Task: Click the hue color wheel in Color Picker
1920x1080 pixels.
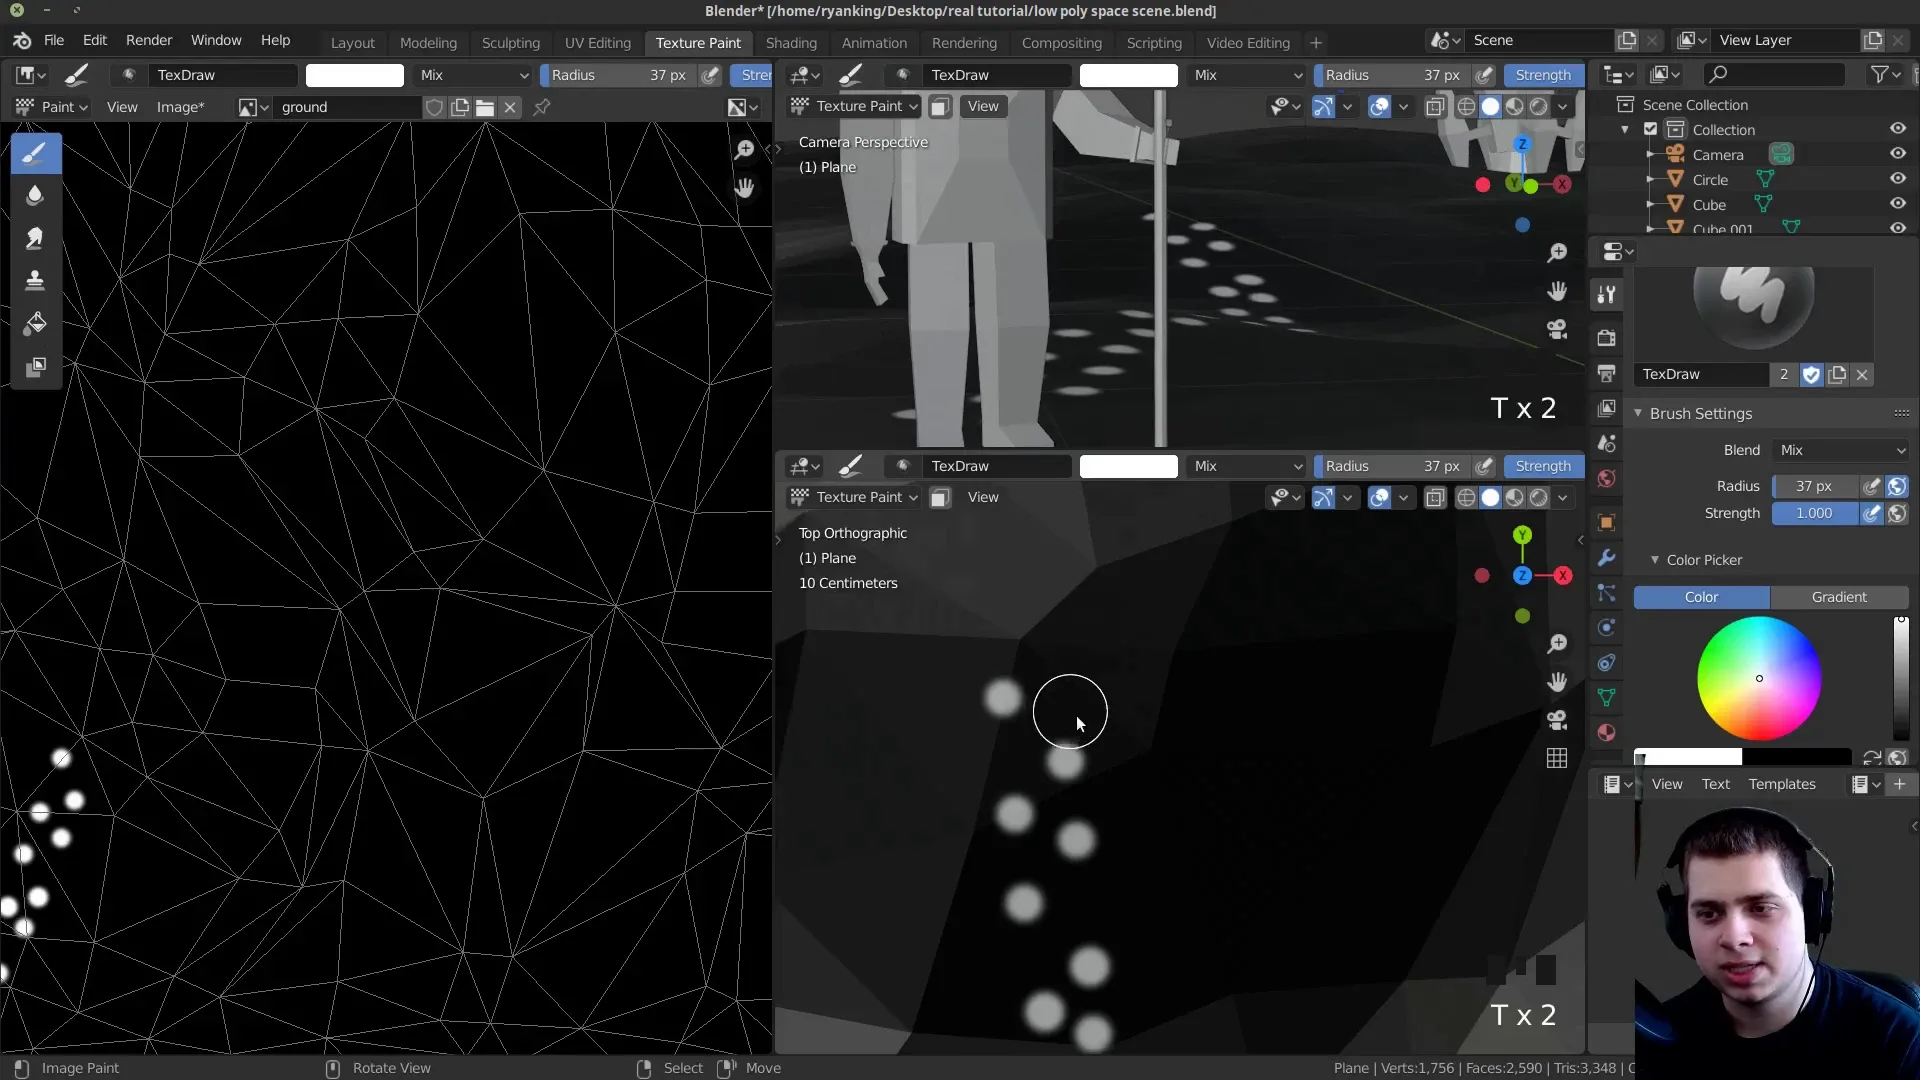Action: click(1758, 679)
